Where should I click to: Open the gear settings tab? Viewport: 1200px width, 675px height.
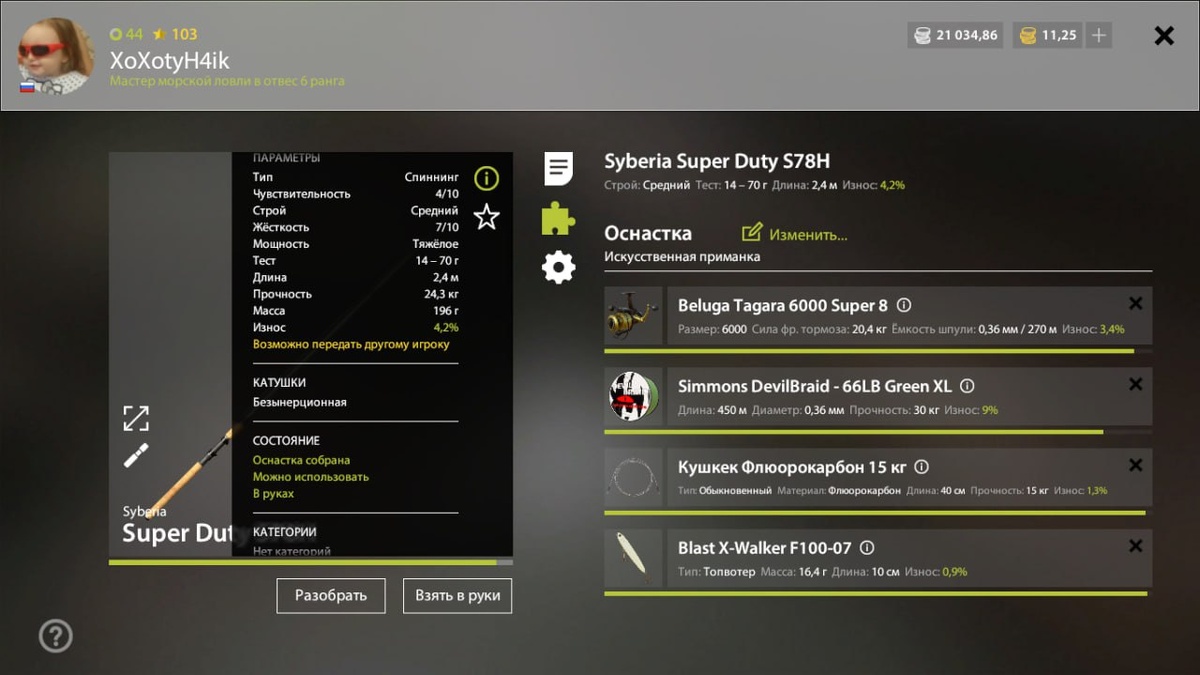(x=558, y=267)
